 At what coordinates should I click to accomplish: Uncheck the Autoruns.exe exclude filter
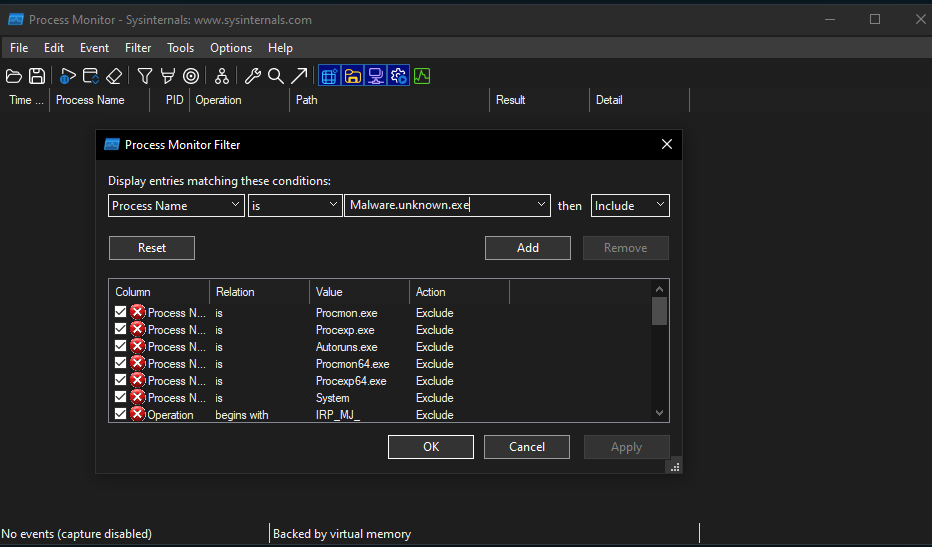pos(121,346)
